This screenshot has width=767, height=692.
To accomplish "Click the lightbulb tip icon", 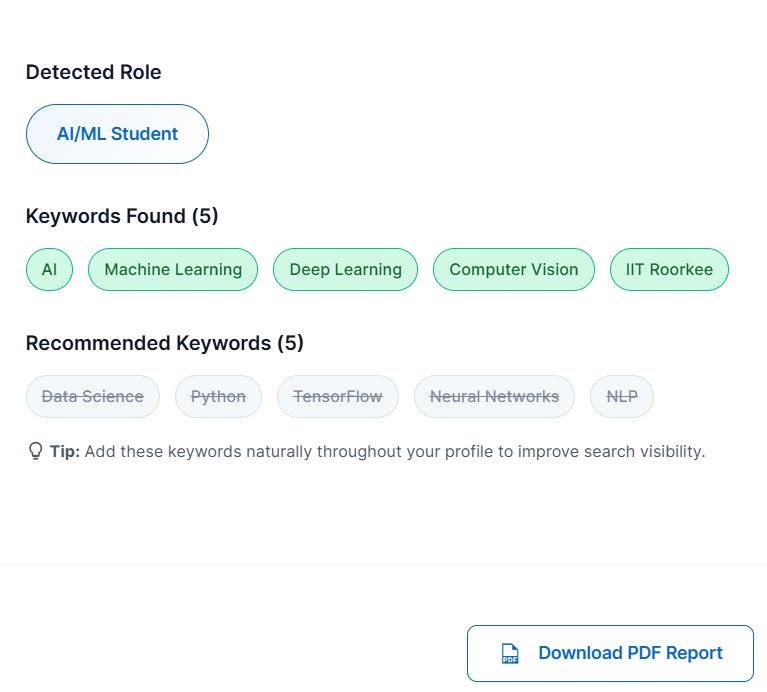I will pos(35,451).
